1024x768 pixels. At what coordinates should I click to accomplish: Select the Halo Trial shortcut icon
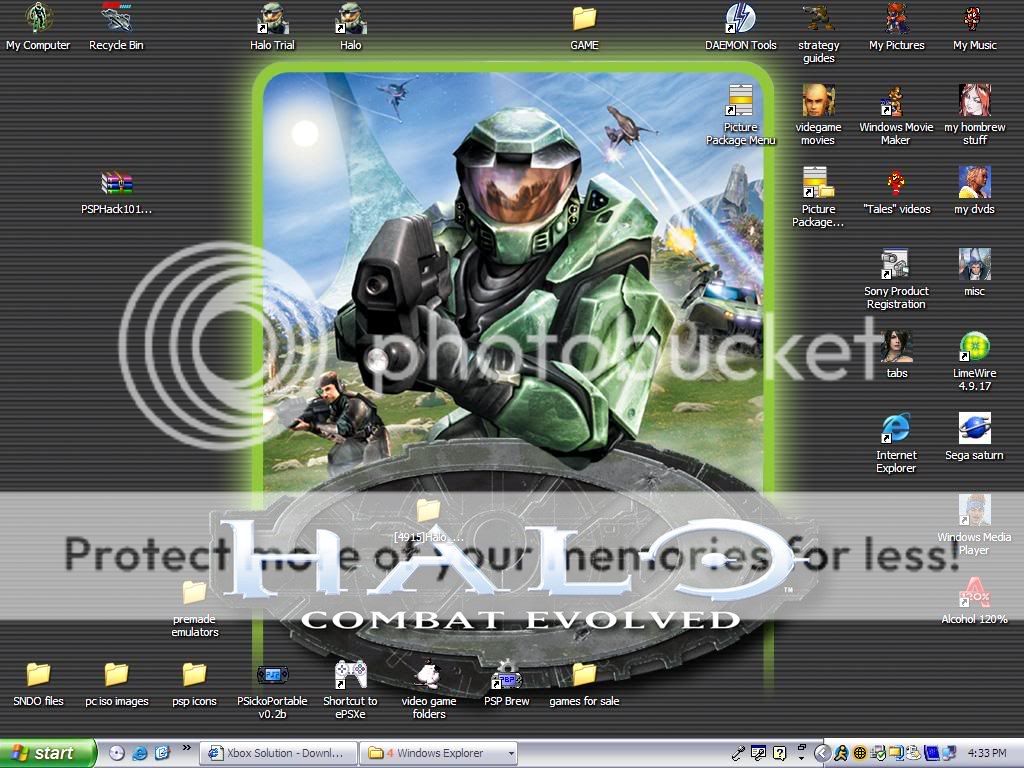tap(272, 19)
